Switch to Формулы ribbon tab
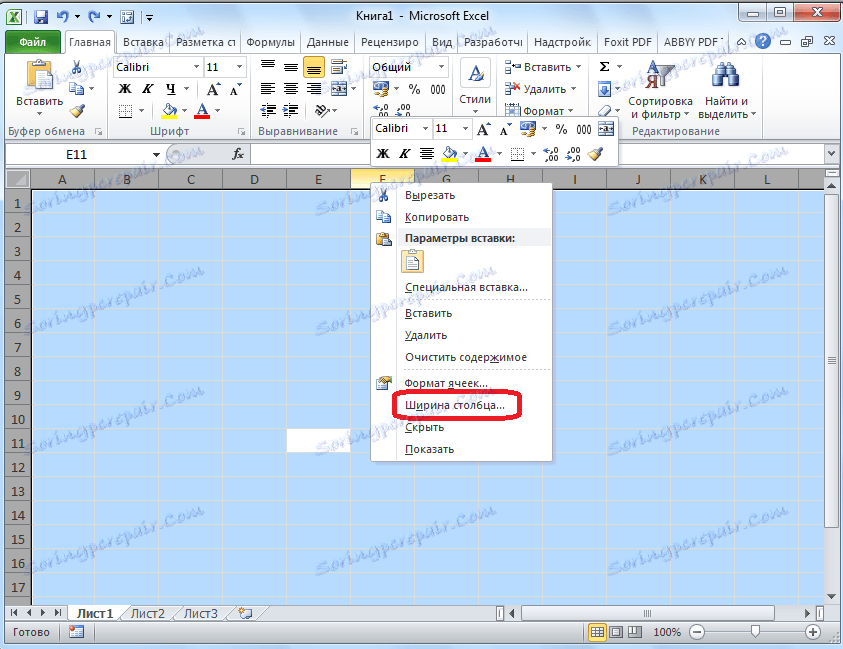Image resolution: width=843 pixels, height=649 pixels. pos(270,42)
